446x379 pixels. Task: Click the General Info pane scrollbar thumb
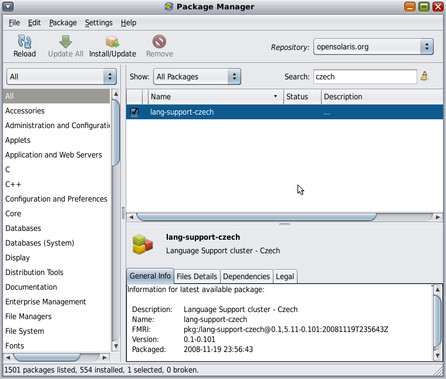click(x=437, y=322)
